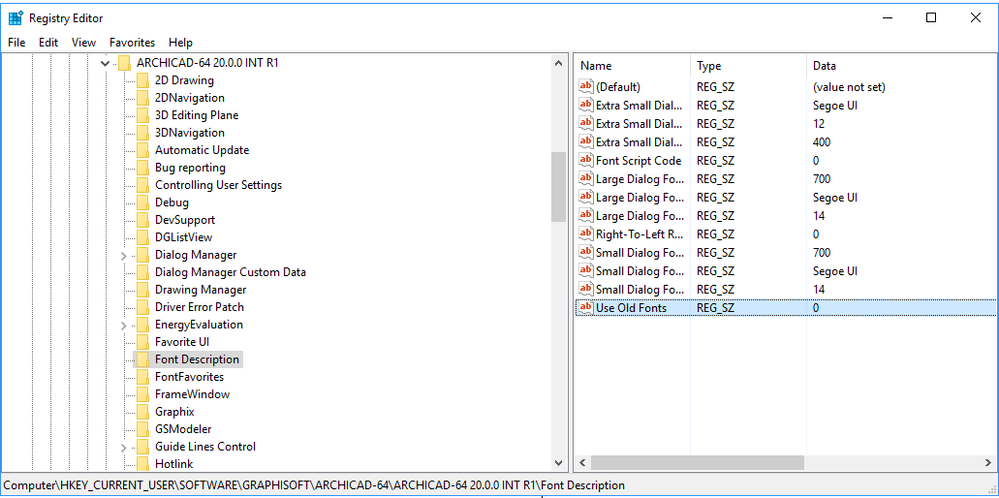Click the 3DNavigation folder icon

pyautogui.click(x=143, y=133)
